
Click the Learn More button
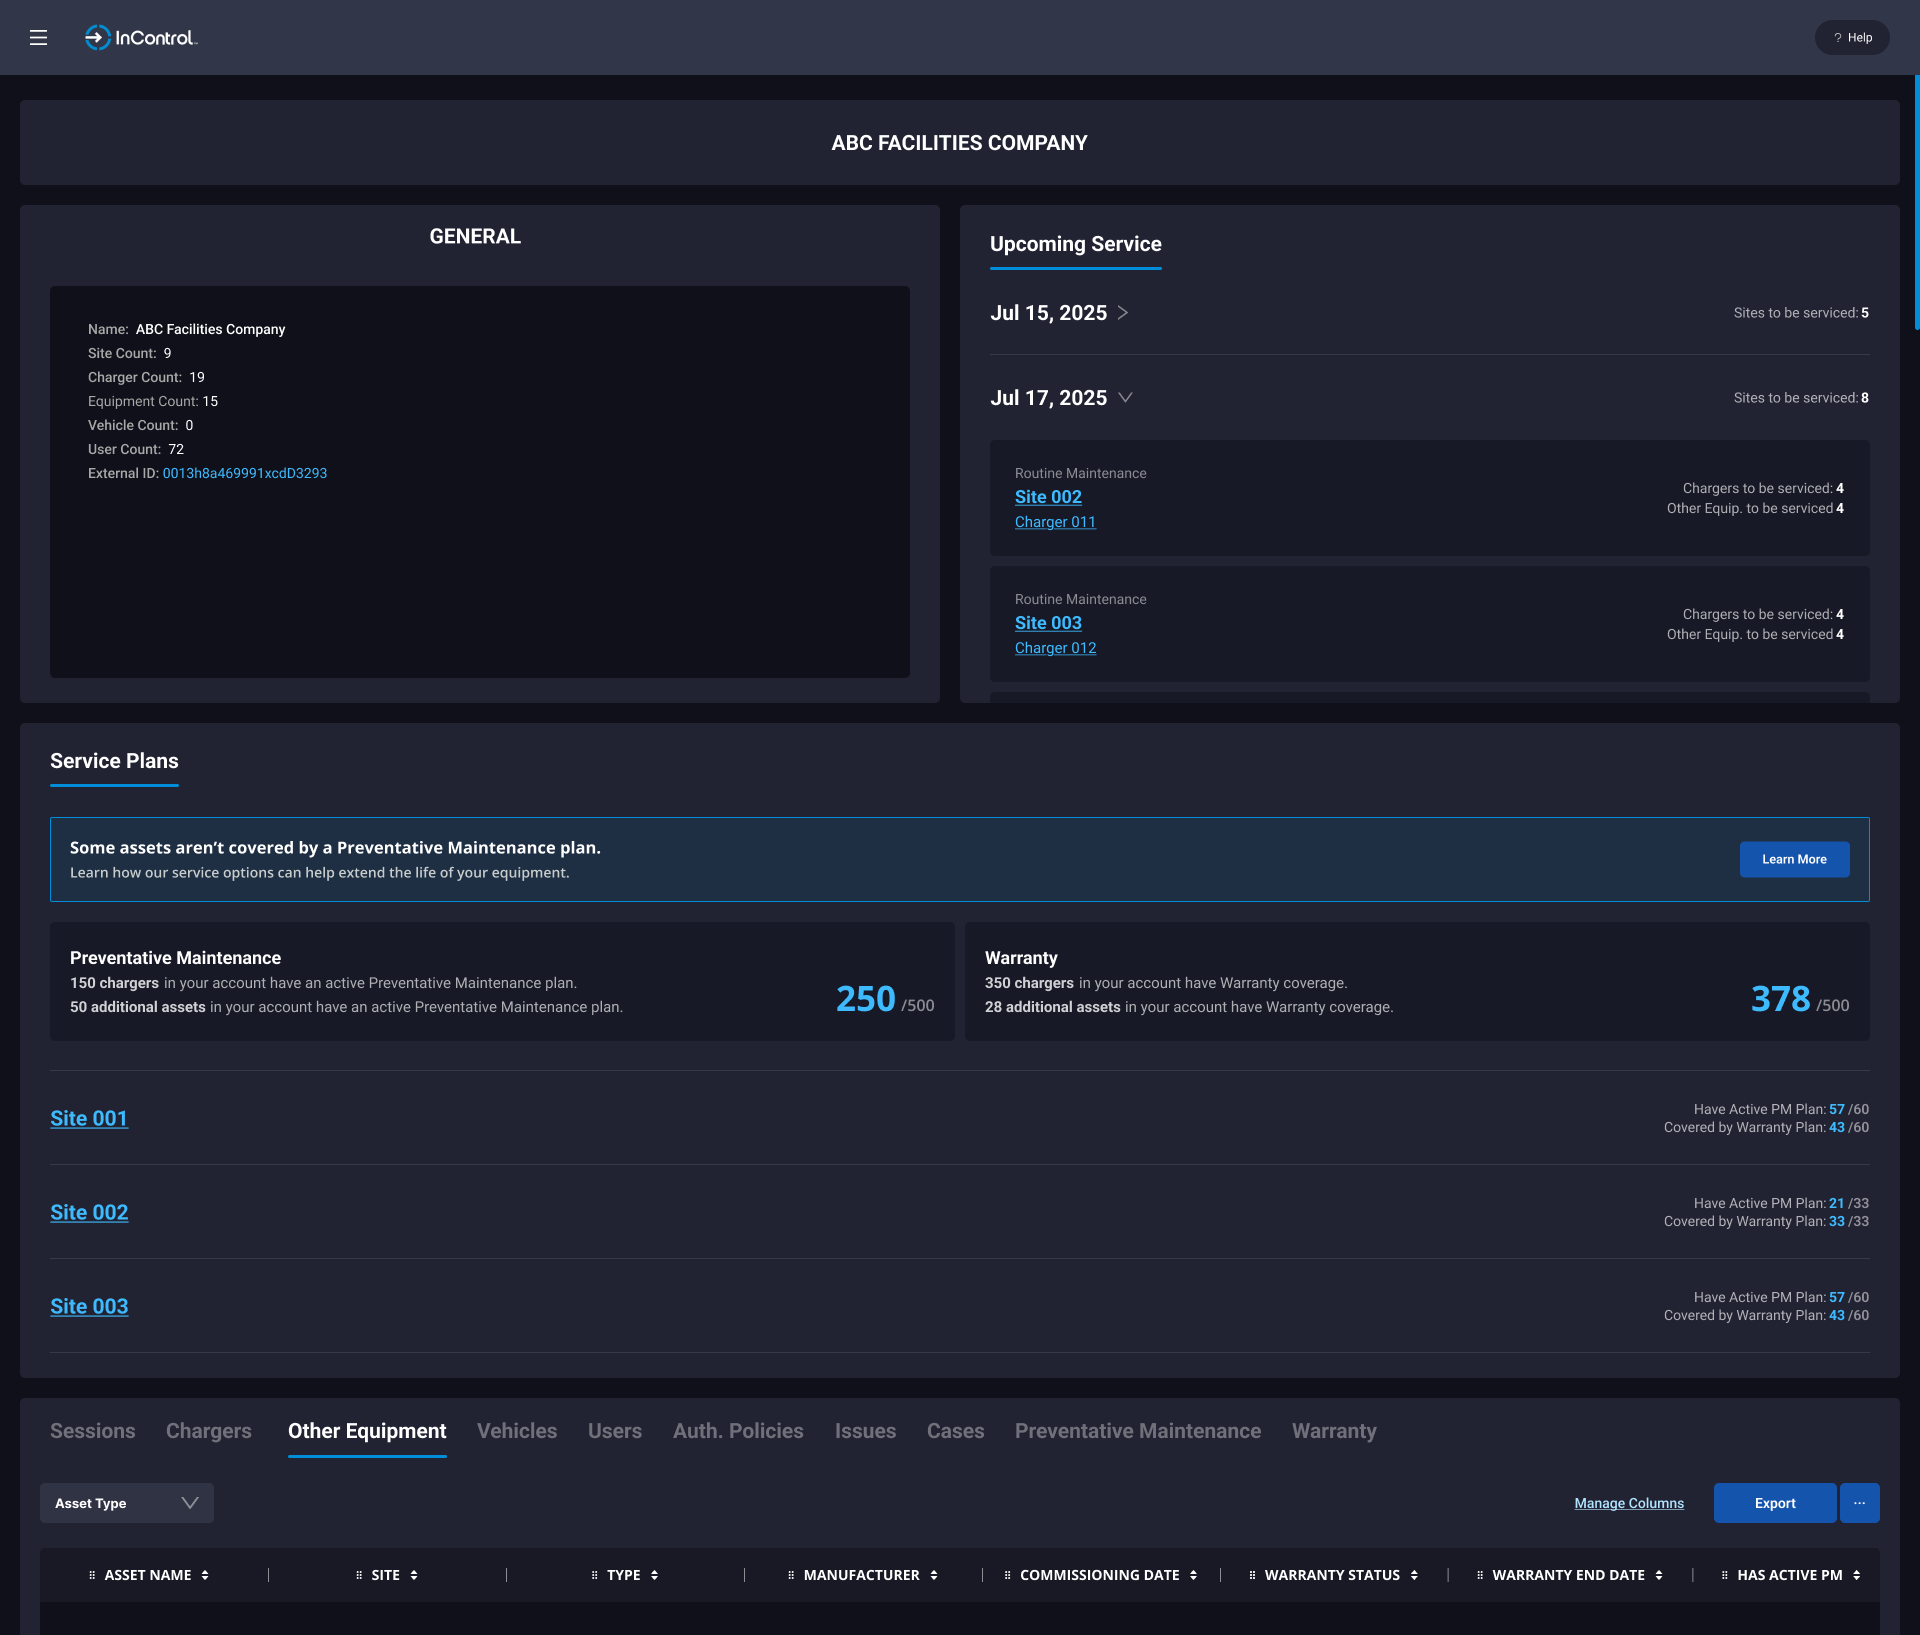[x=1794, y=860]
